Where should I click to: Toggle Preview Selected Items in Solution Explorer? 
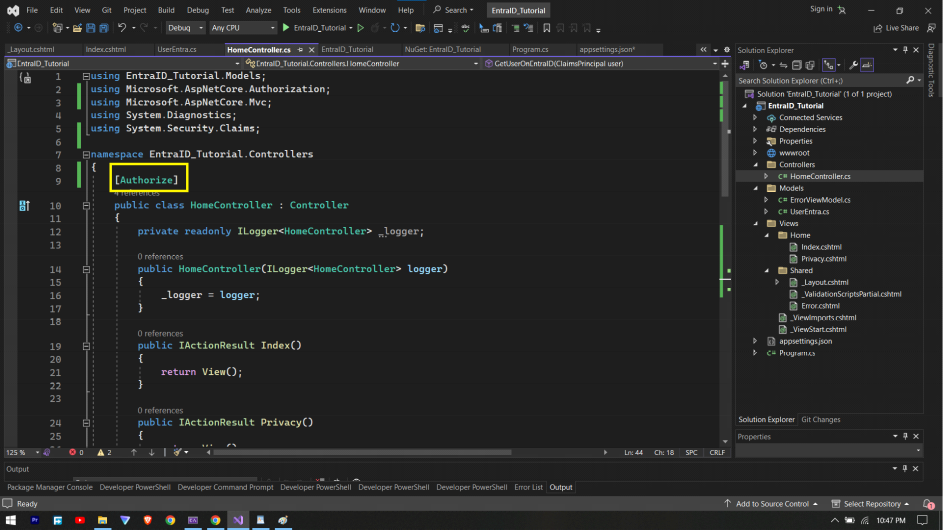pos(867,66)
